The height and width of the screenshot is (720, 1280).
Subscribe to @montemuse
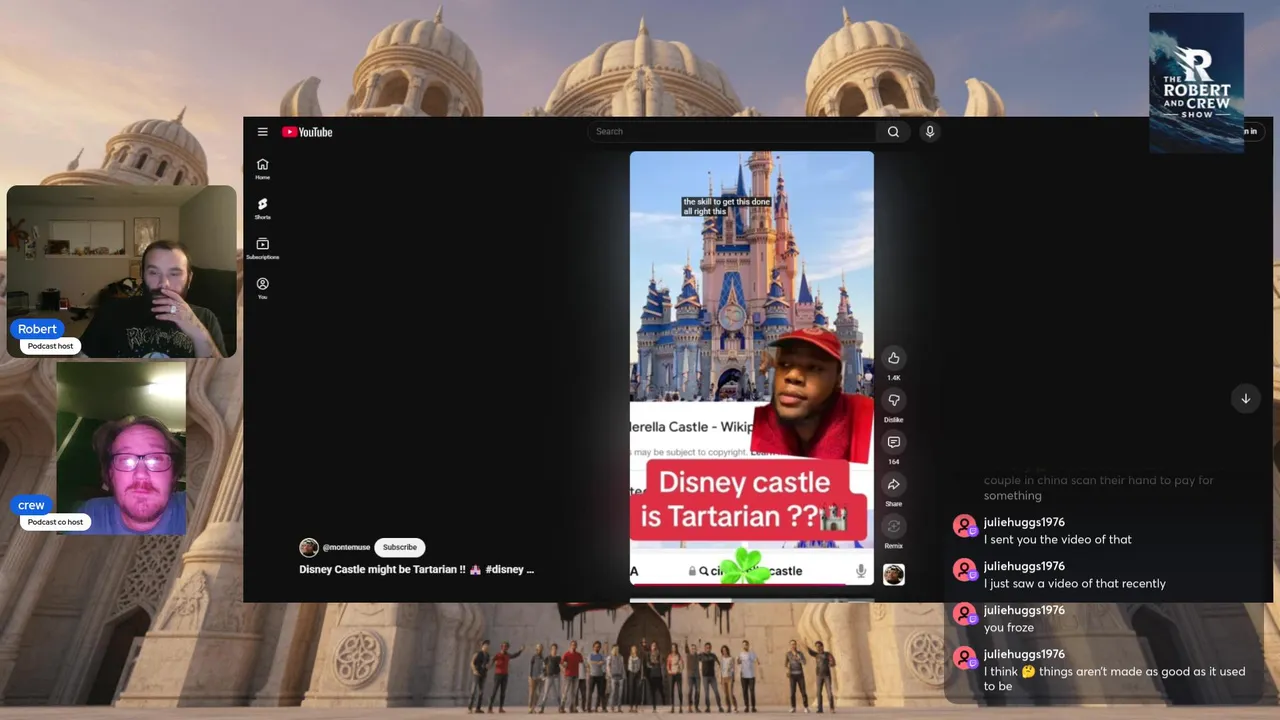[x=399, y=547]
